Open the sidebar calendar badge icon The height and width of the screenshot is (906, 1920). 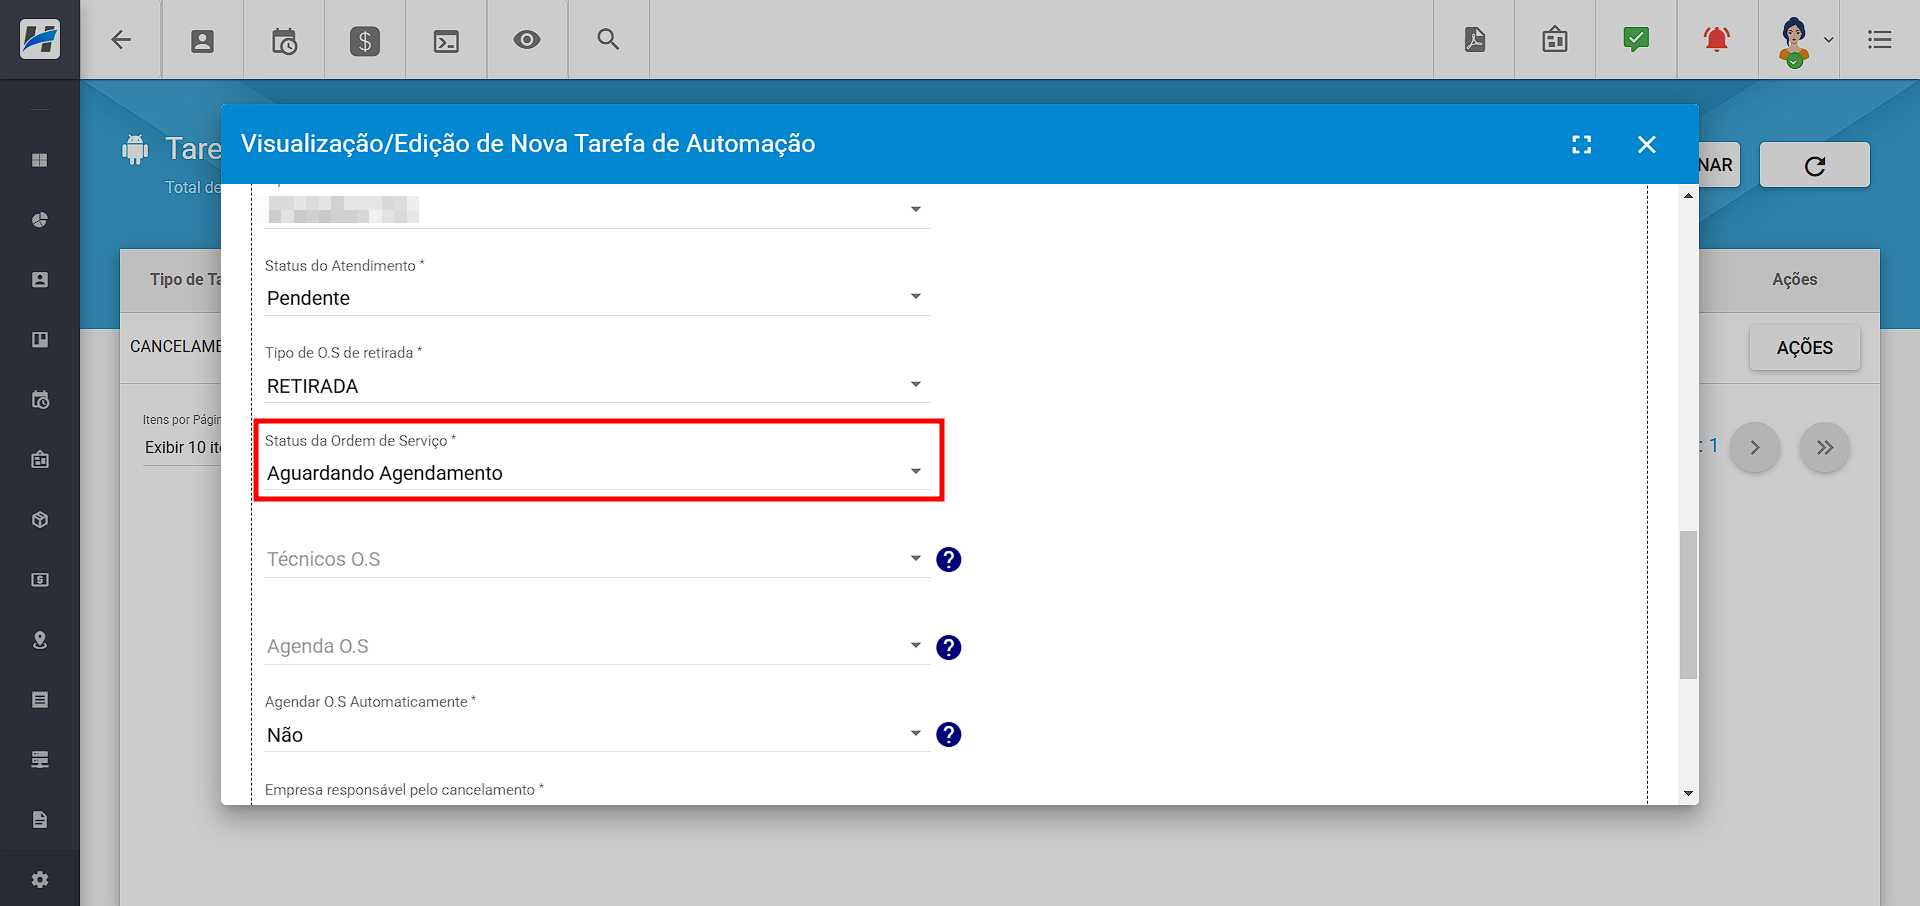[40, 460]
